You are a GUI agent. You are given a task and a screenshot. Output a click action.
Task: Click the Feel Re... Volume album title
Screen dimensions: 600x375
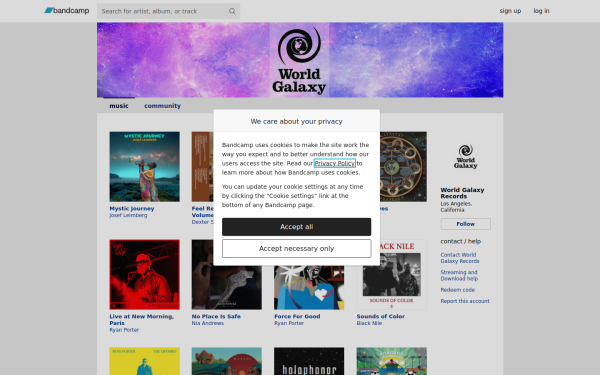point(202,212)
